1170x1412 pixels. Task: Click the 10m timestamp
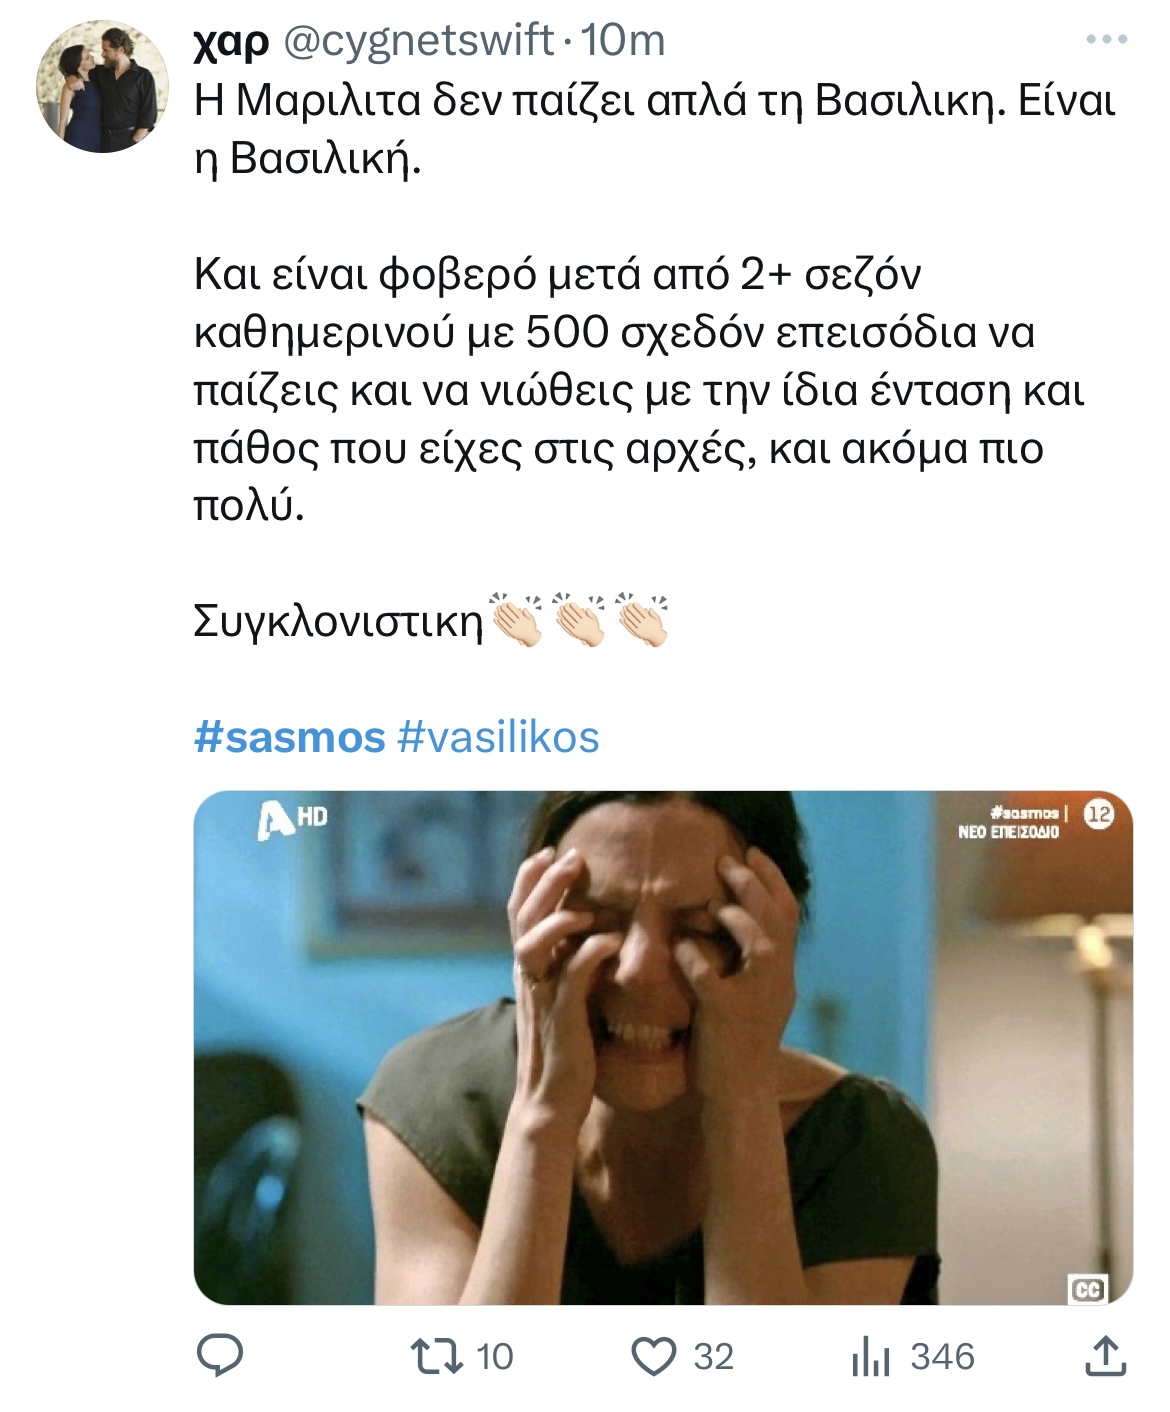pos(623,41)
